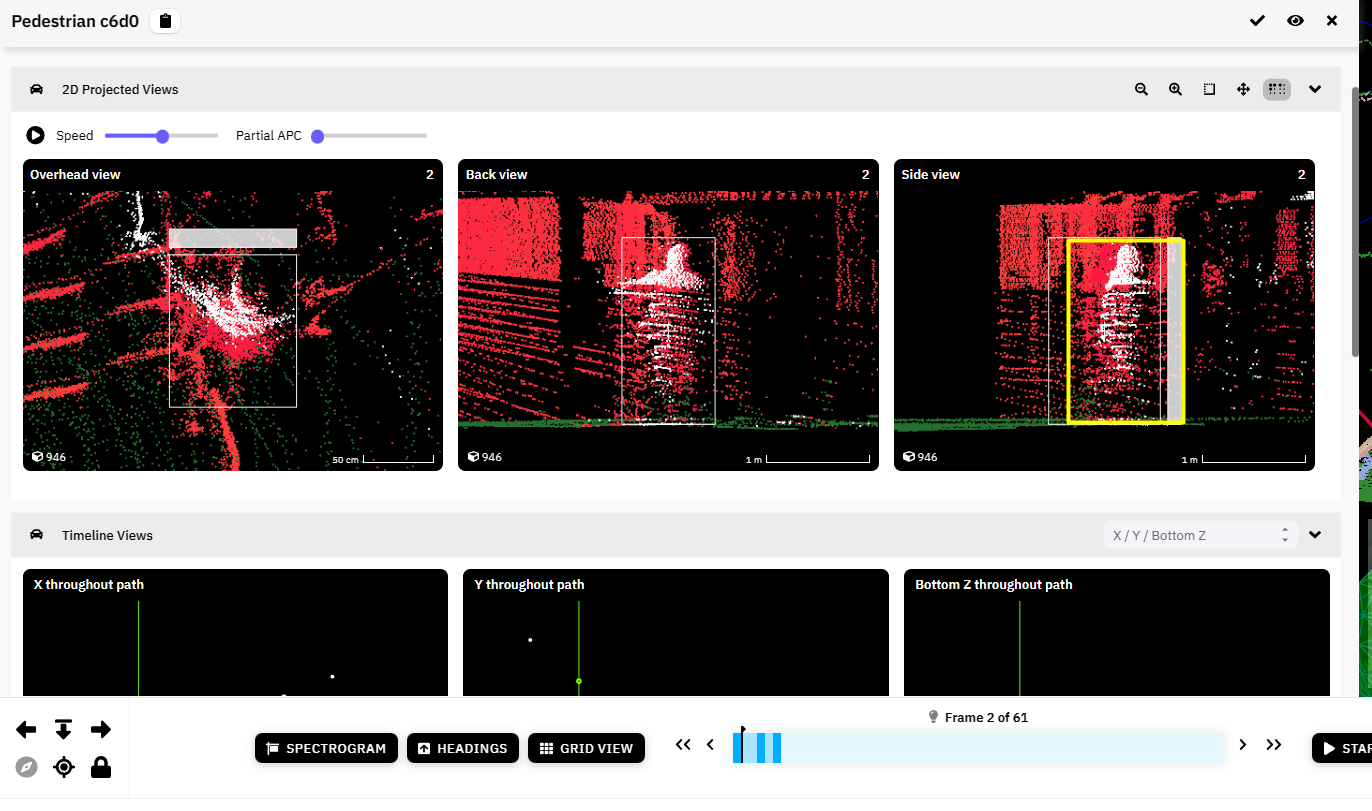Click the greyed compass icon
Image resolution: width=1372 pixels, height=811 pixels.
click(x=26, y=768)
